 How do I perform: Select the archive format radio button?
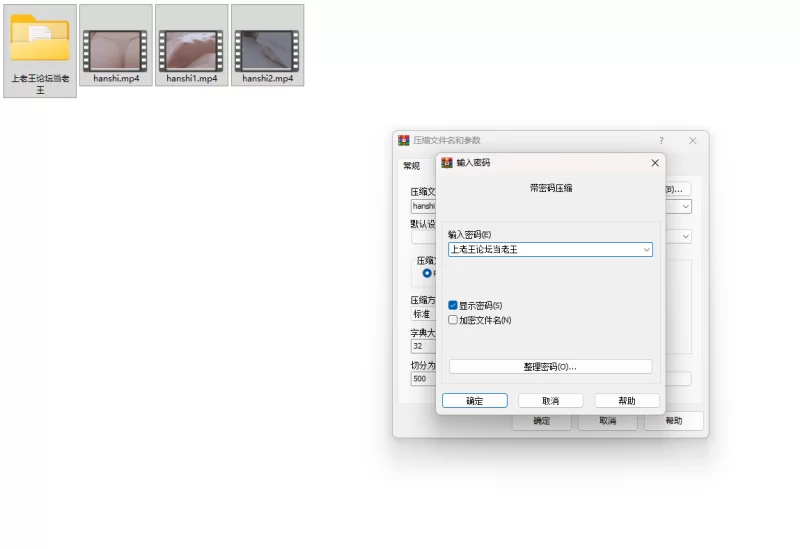[x=427, y=273]
